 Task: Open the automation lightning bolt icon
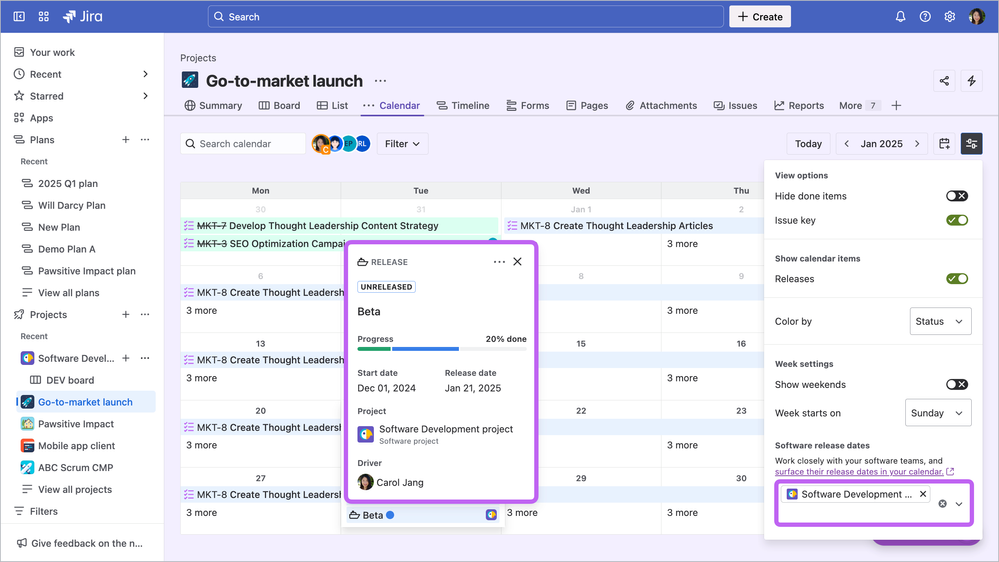pyautogui.click(x=972, y=81)
